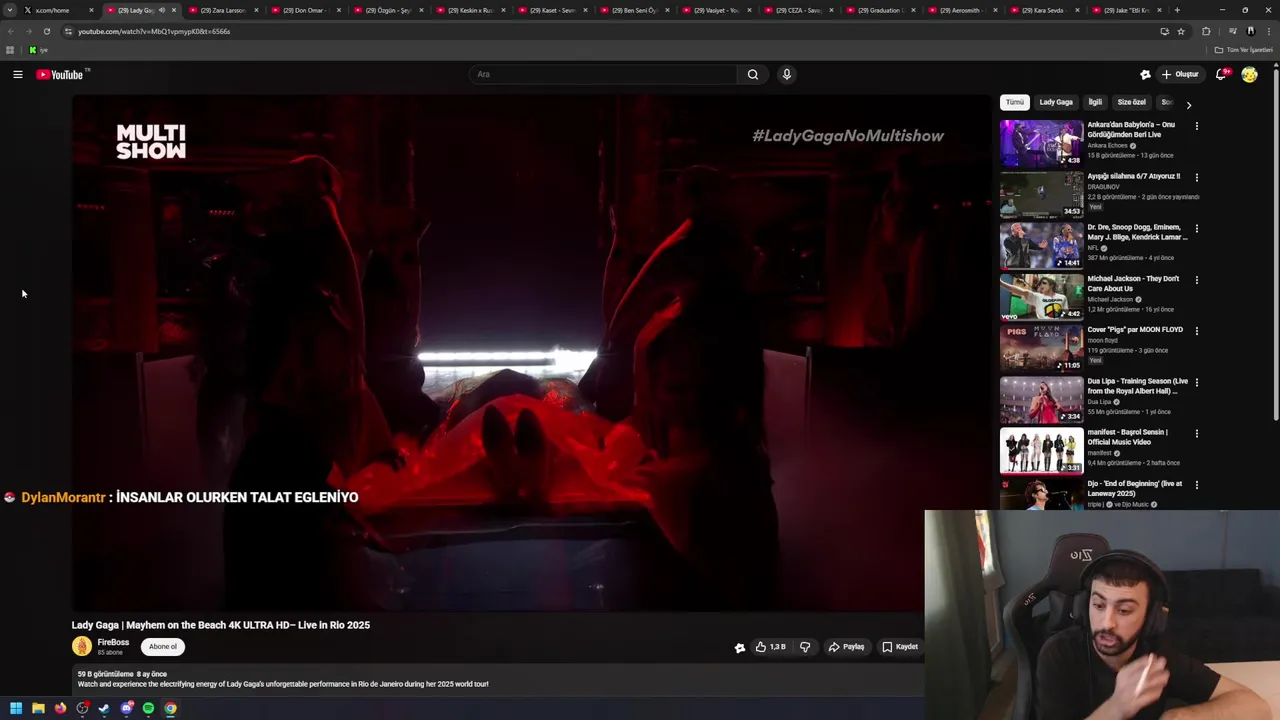The image size is (1280, 720).
Task: Open Ankara'dan Babylon'a video thumbnail
Action: tap(1041, 143)
